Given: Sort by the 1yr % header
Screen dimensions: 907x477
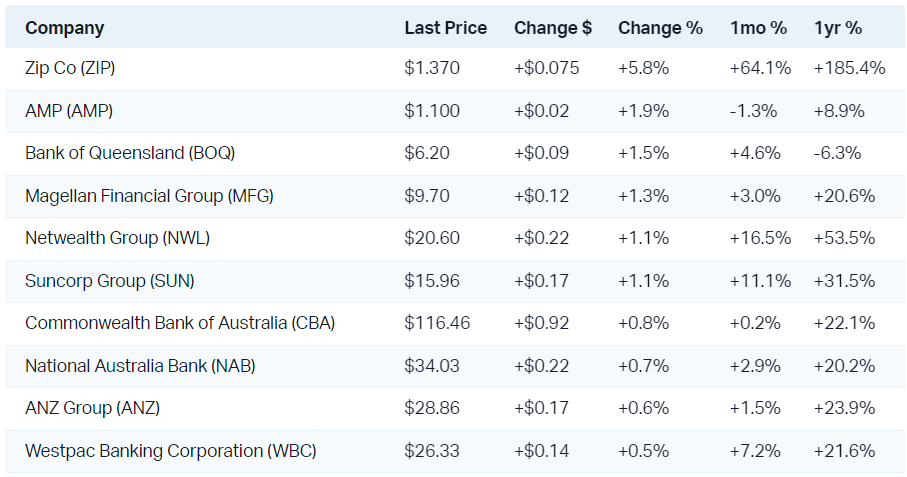Looking at the screenshot, I should click(838, 28).
